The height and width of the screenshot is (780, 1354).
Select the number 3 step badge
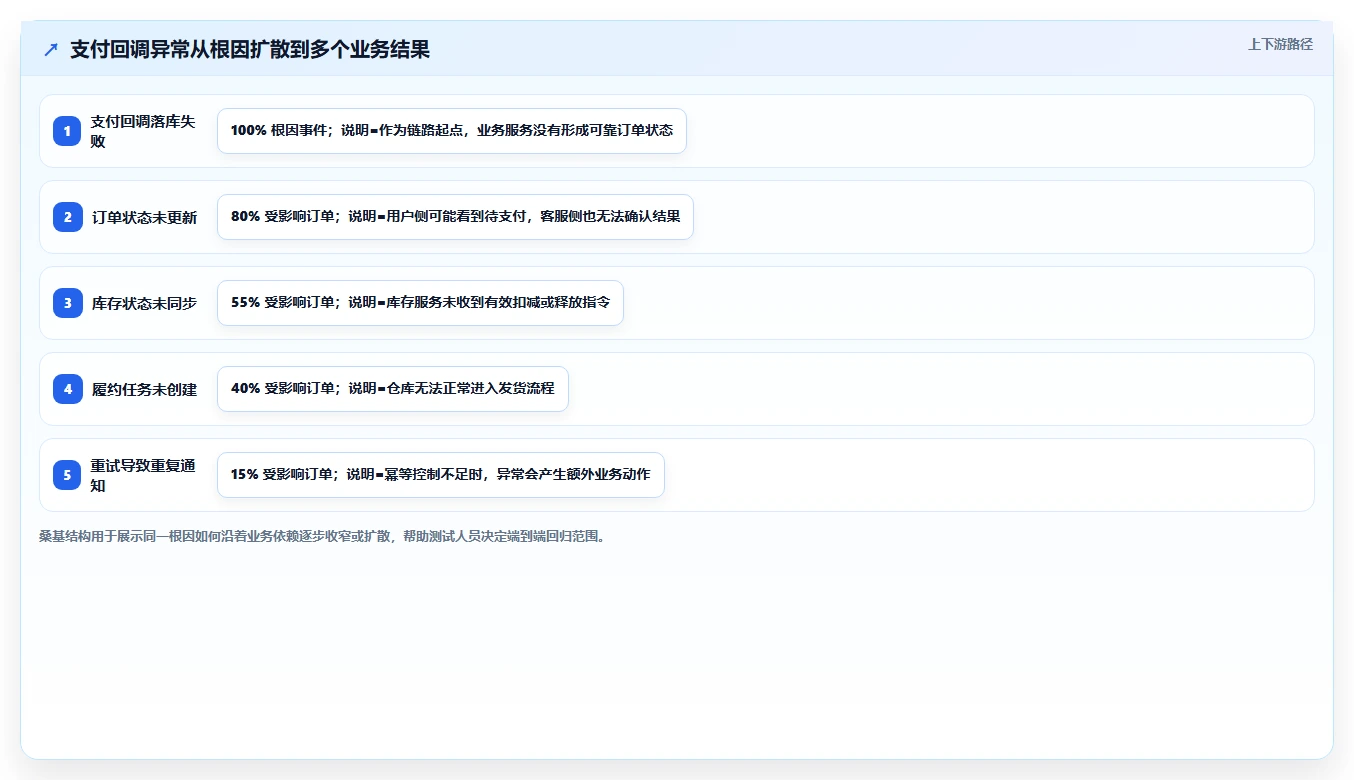coord(67,303)
